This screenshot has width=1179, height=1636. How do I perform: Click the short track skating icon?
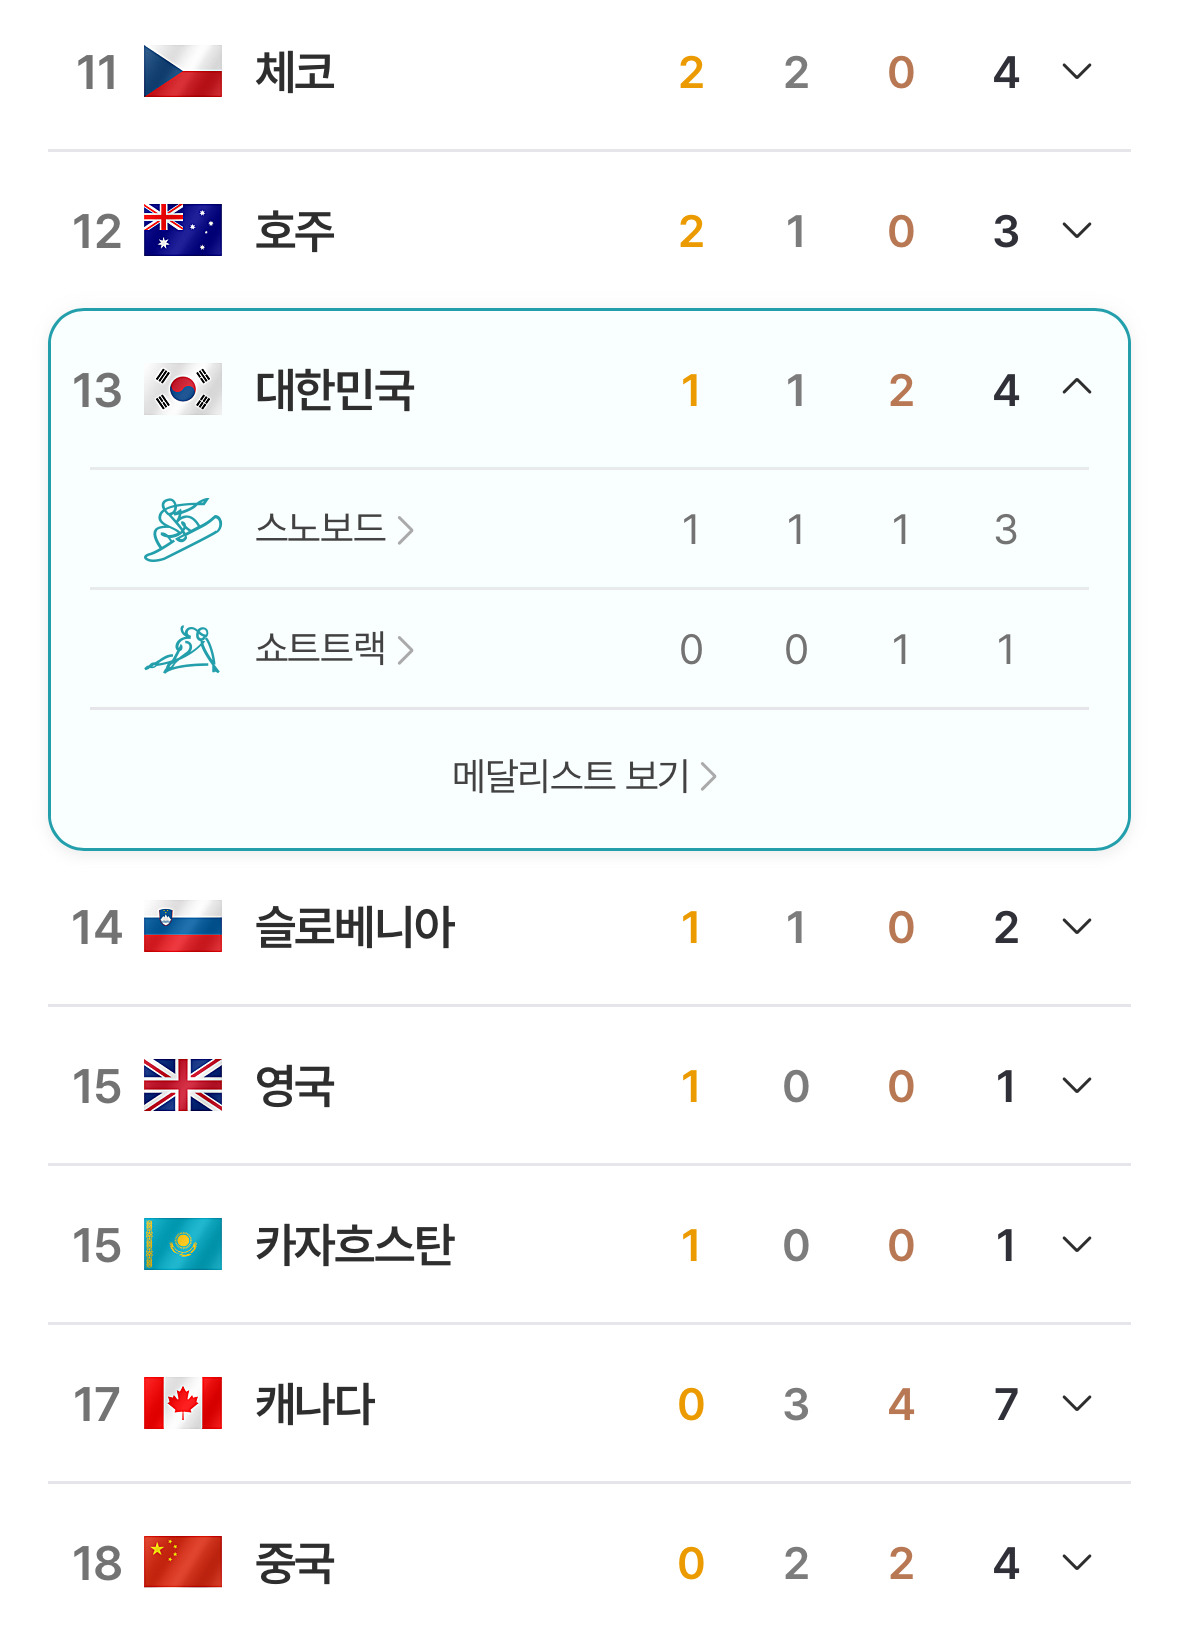coord(183,649)
